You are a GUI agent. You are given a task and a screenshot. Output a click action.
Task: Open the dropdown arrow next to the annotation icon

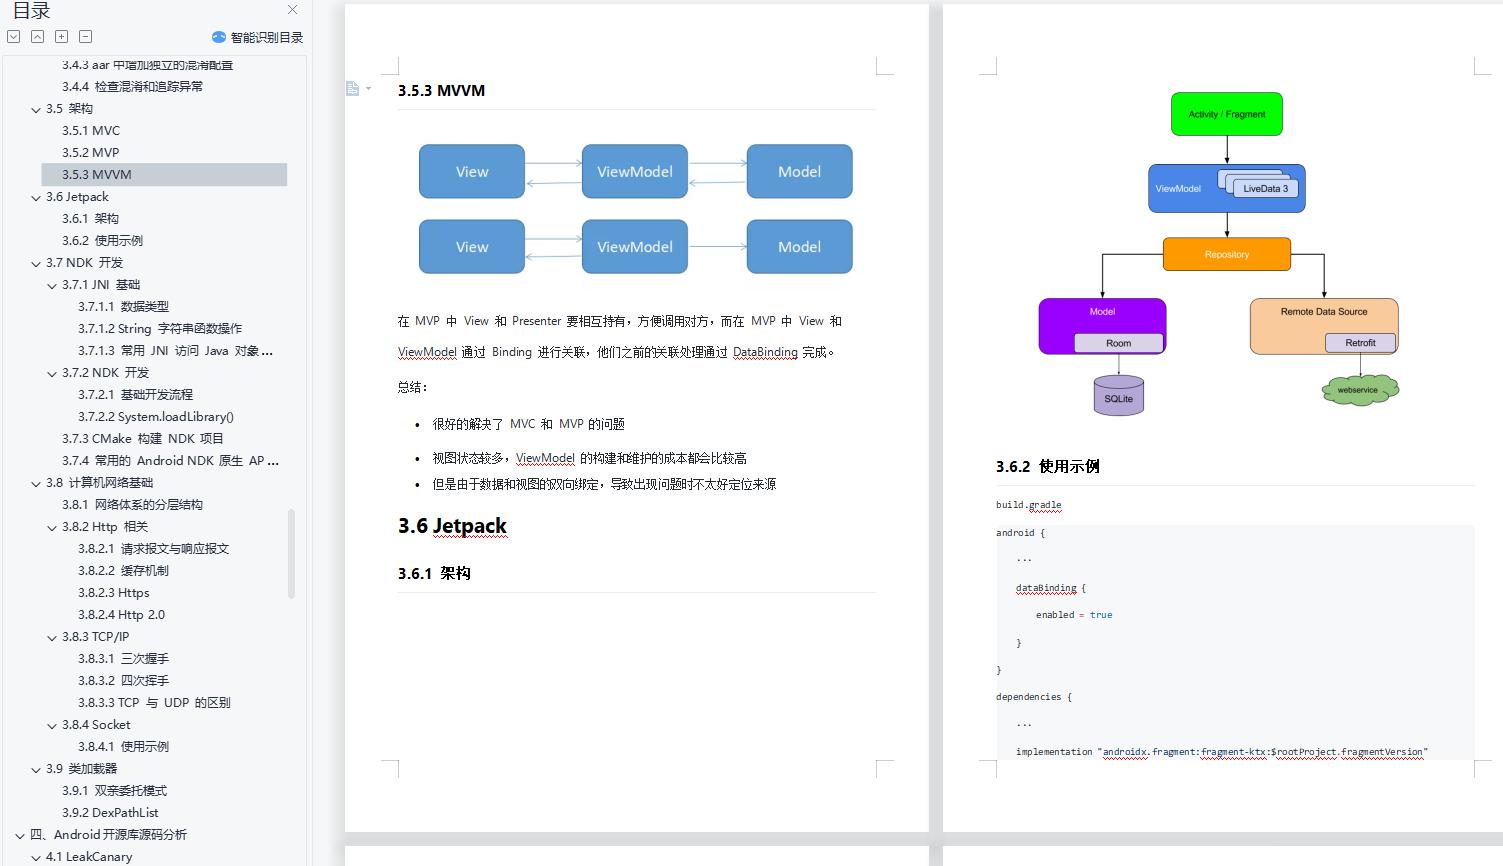[368, 88]
